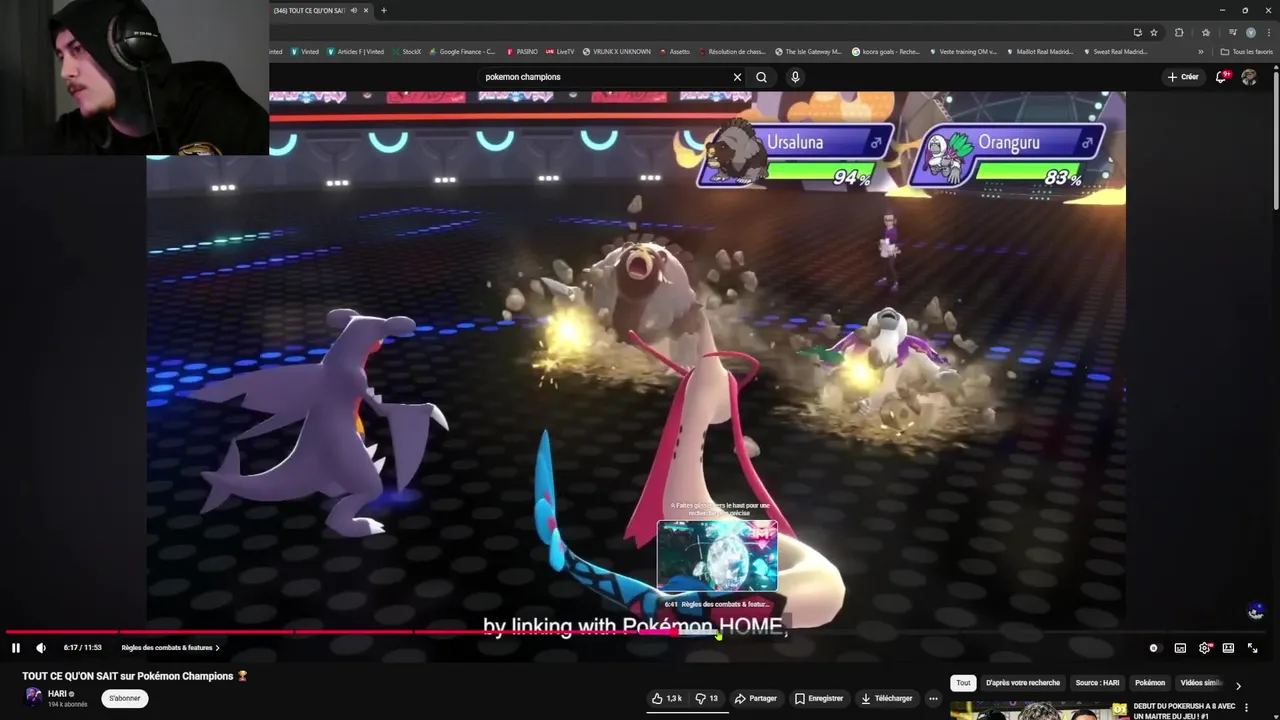1280x720 pixels.
Task: Open the Partager share button
Action: click(755, 698)
